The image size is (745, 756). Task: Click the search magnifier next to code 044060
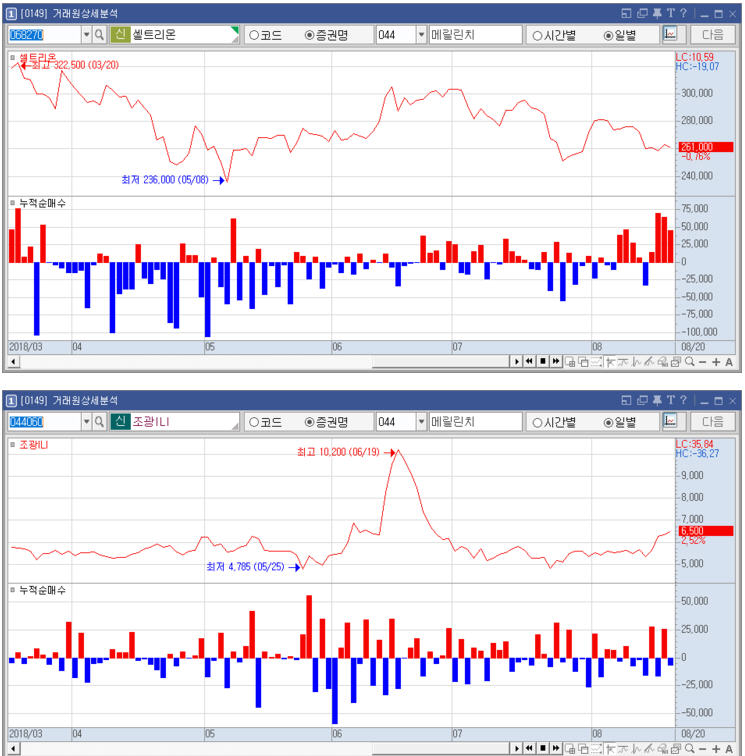(100, 421)
